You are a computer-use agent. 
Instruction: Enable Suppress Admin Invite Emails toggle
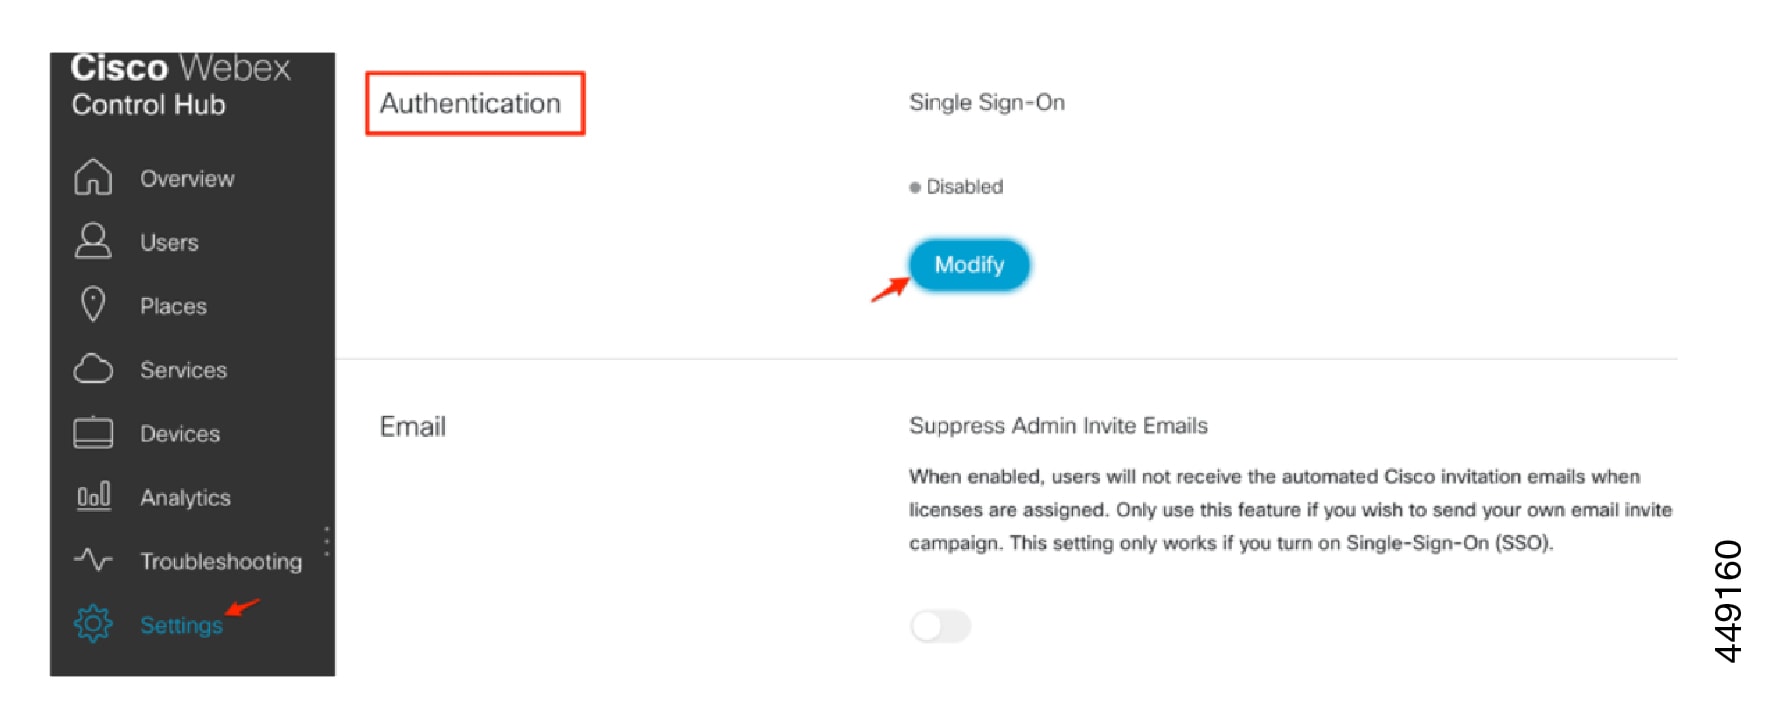click(940, 627)
